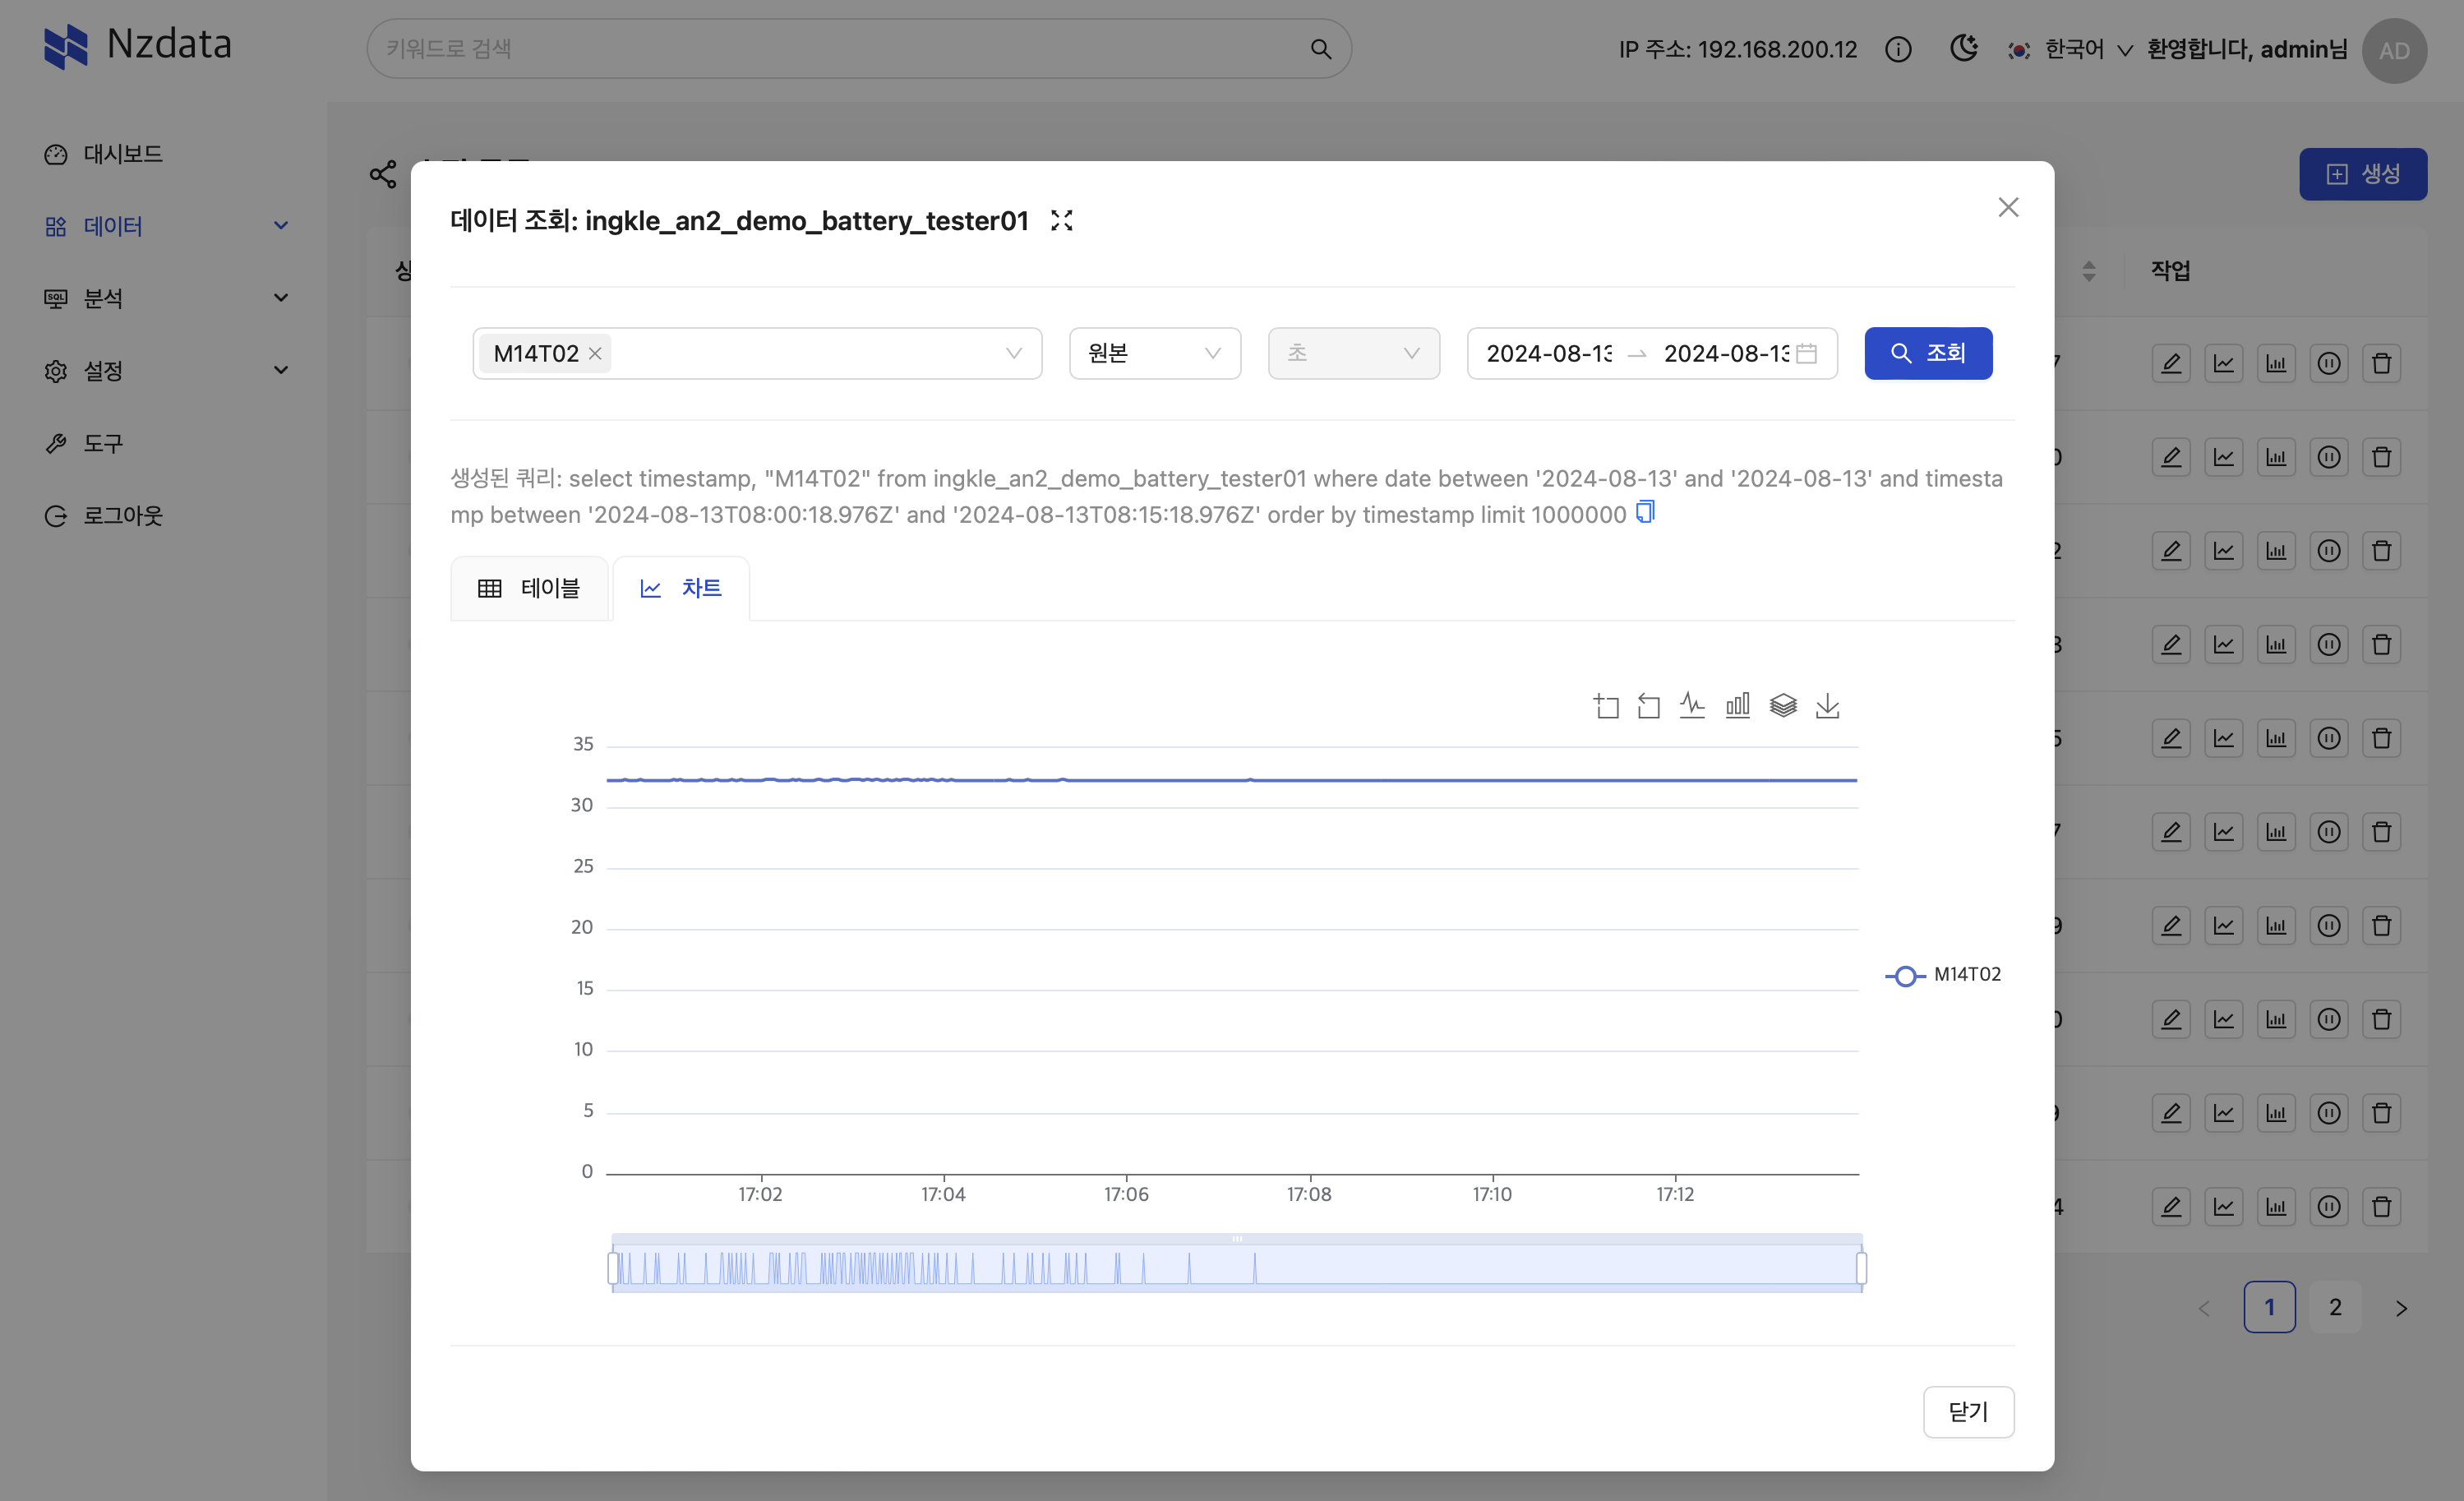This screenshot has width=2464, height=1501.
Task: Click pagination page 1
Action: (x=2269, y=1307)
